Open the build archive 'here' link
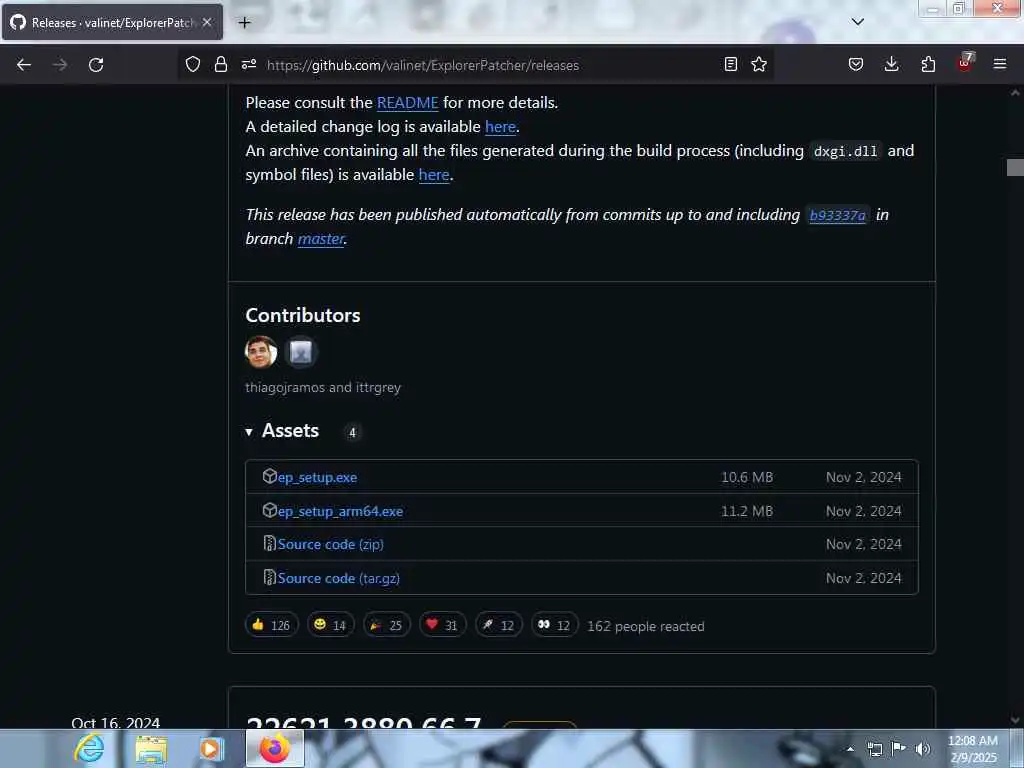This screenshot has height=768, width=1024. pyautogui.click(x=434, y=174)
